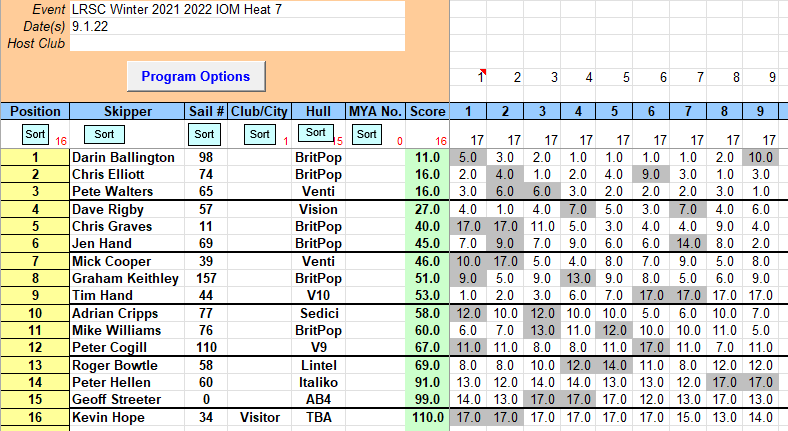Select the Sedici hull cell
The width and height of the screenshot is (788, 431).
coord(316,314)
